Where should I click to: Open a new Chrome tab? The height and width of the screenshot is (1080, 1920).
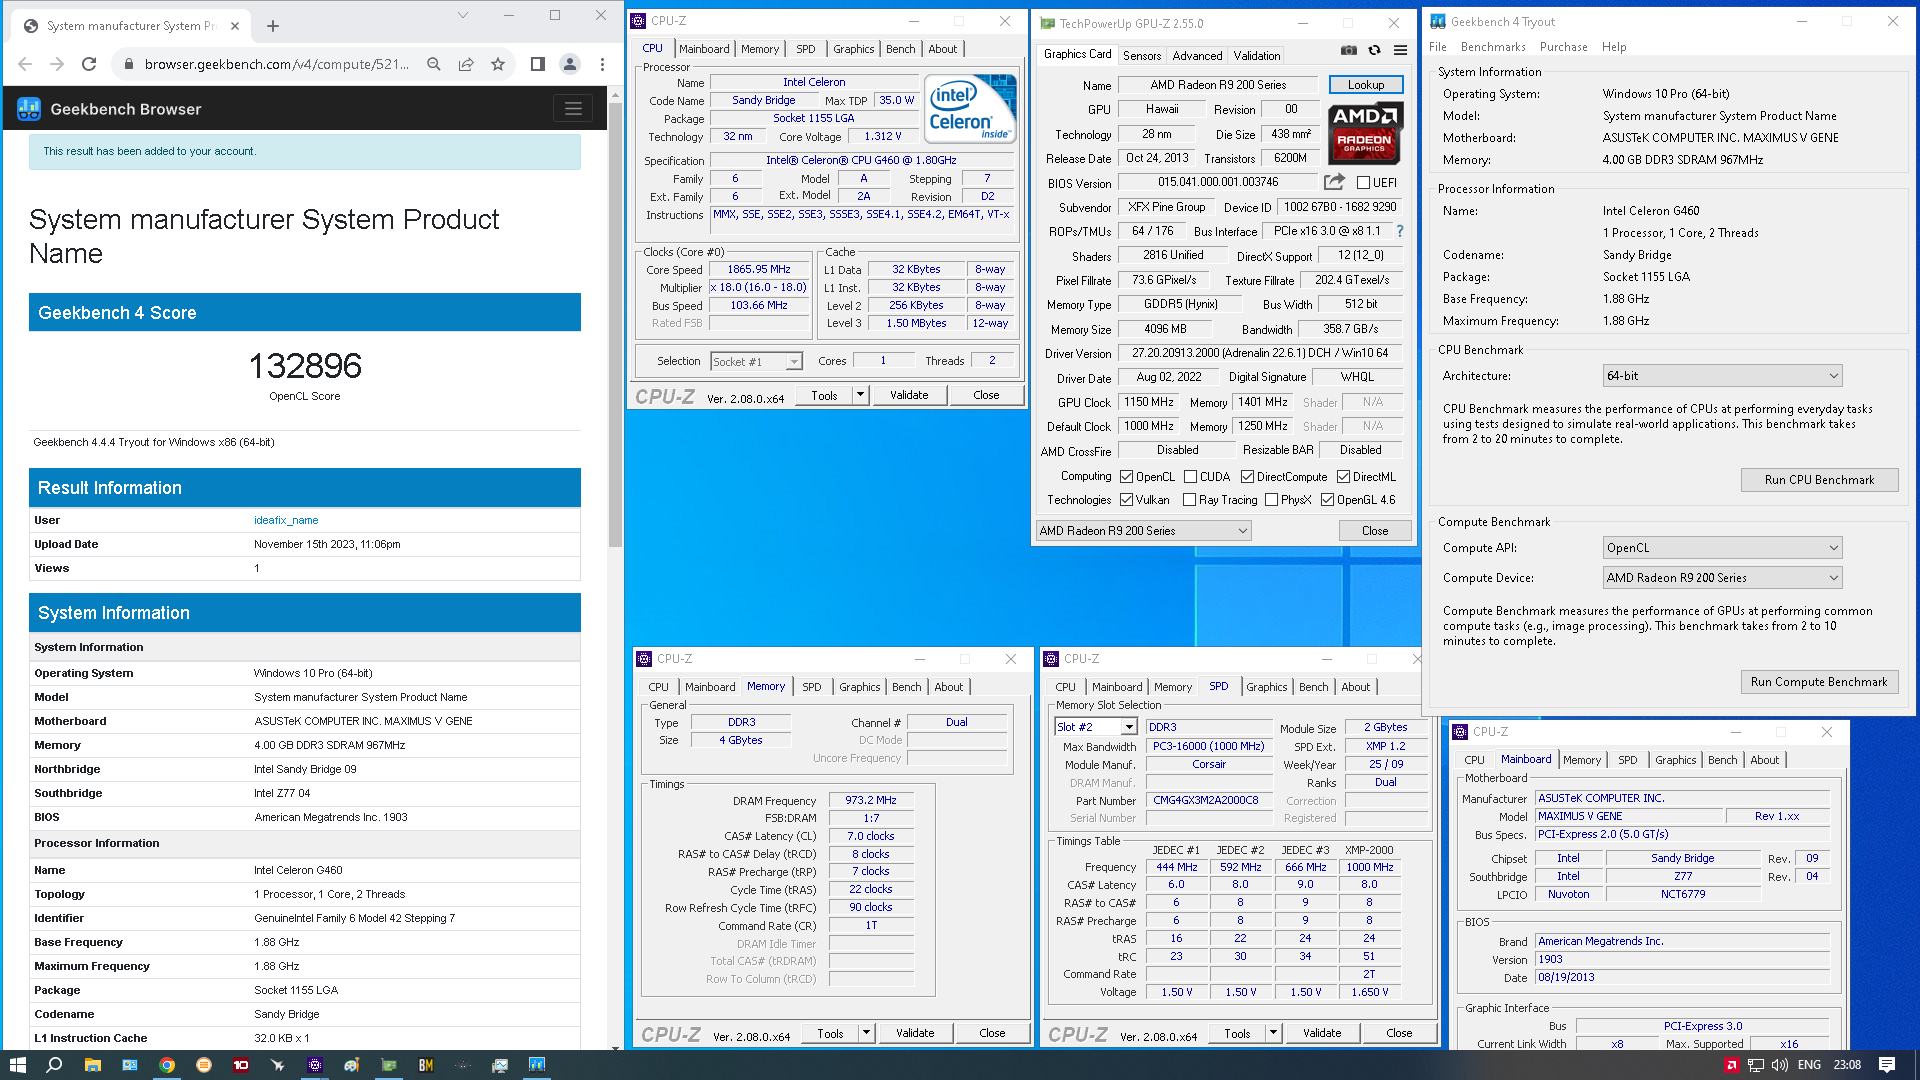[273, 26]
